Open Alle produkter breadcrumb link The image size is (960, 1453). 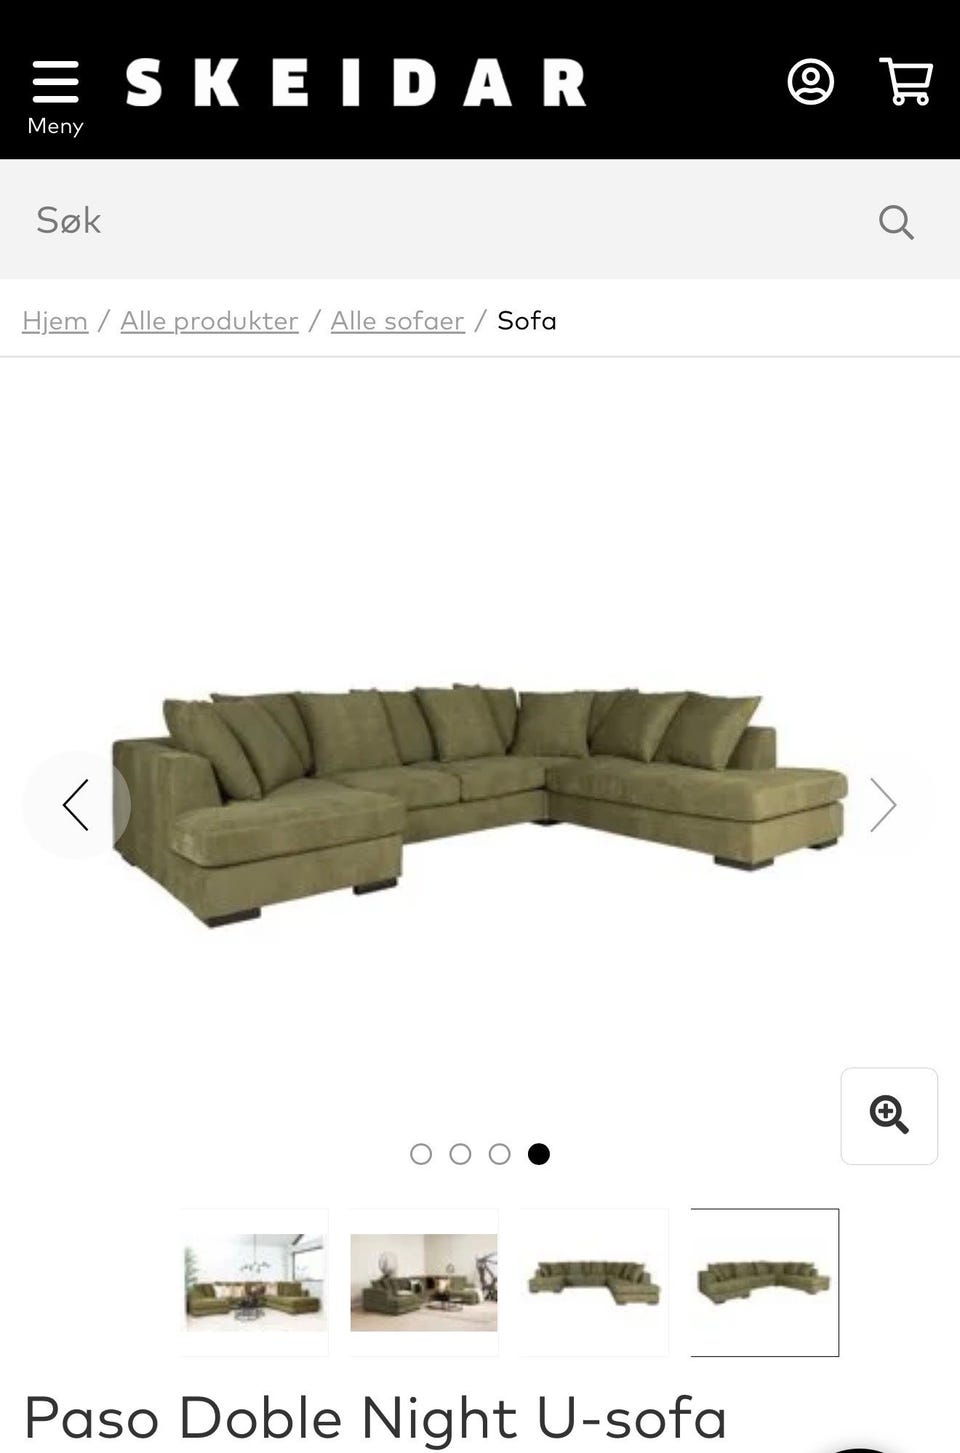tap(209, 321)
